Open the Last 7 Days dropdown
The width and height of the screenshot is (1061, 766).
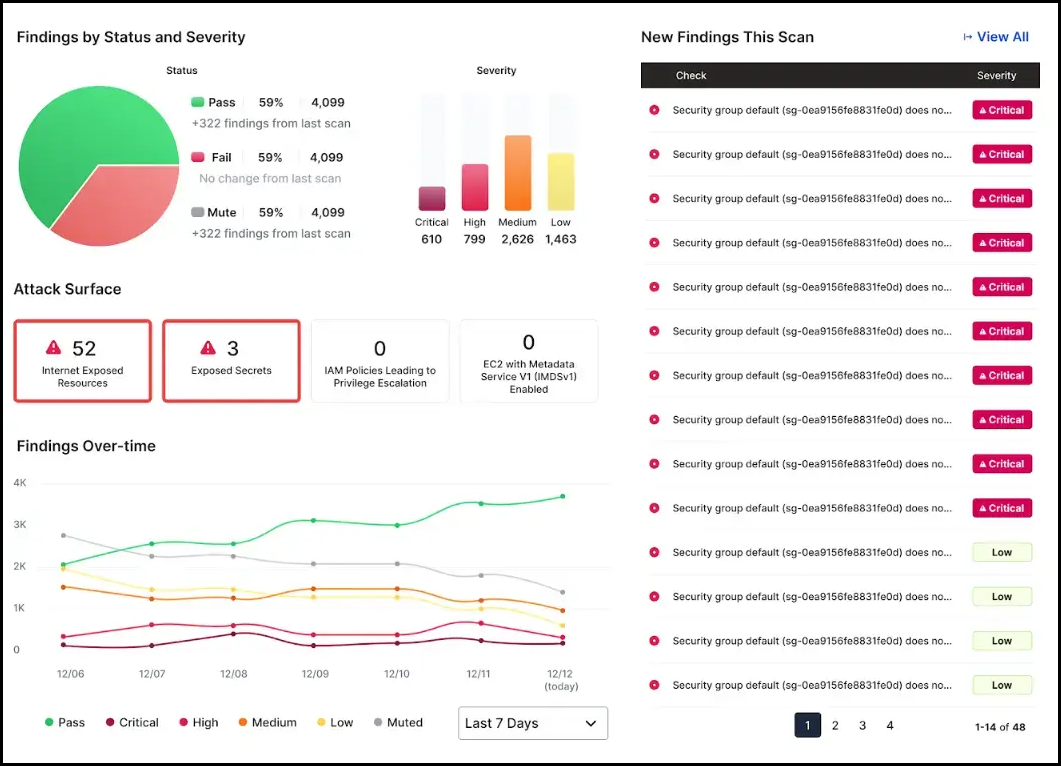coord(532,723)
